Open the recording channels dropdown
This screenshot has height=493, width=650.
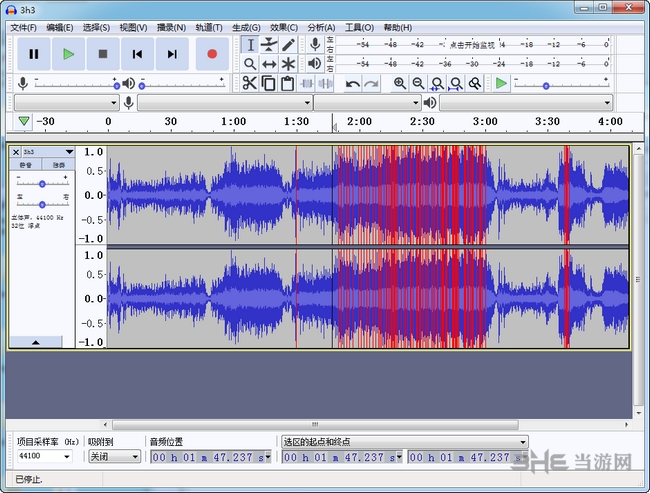[x=367, y=102]
